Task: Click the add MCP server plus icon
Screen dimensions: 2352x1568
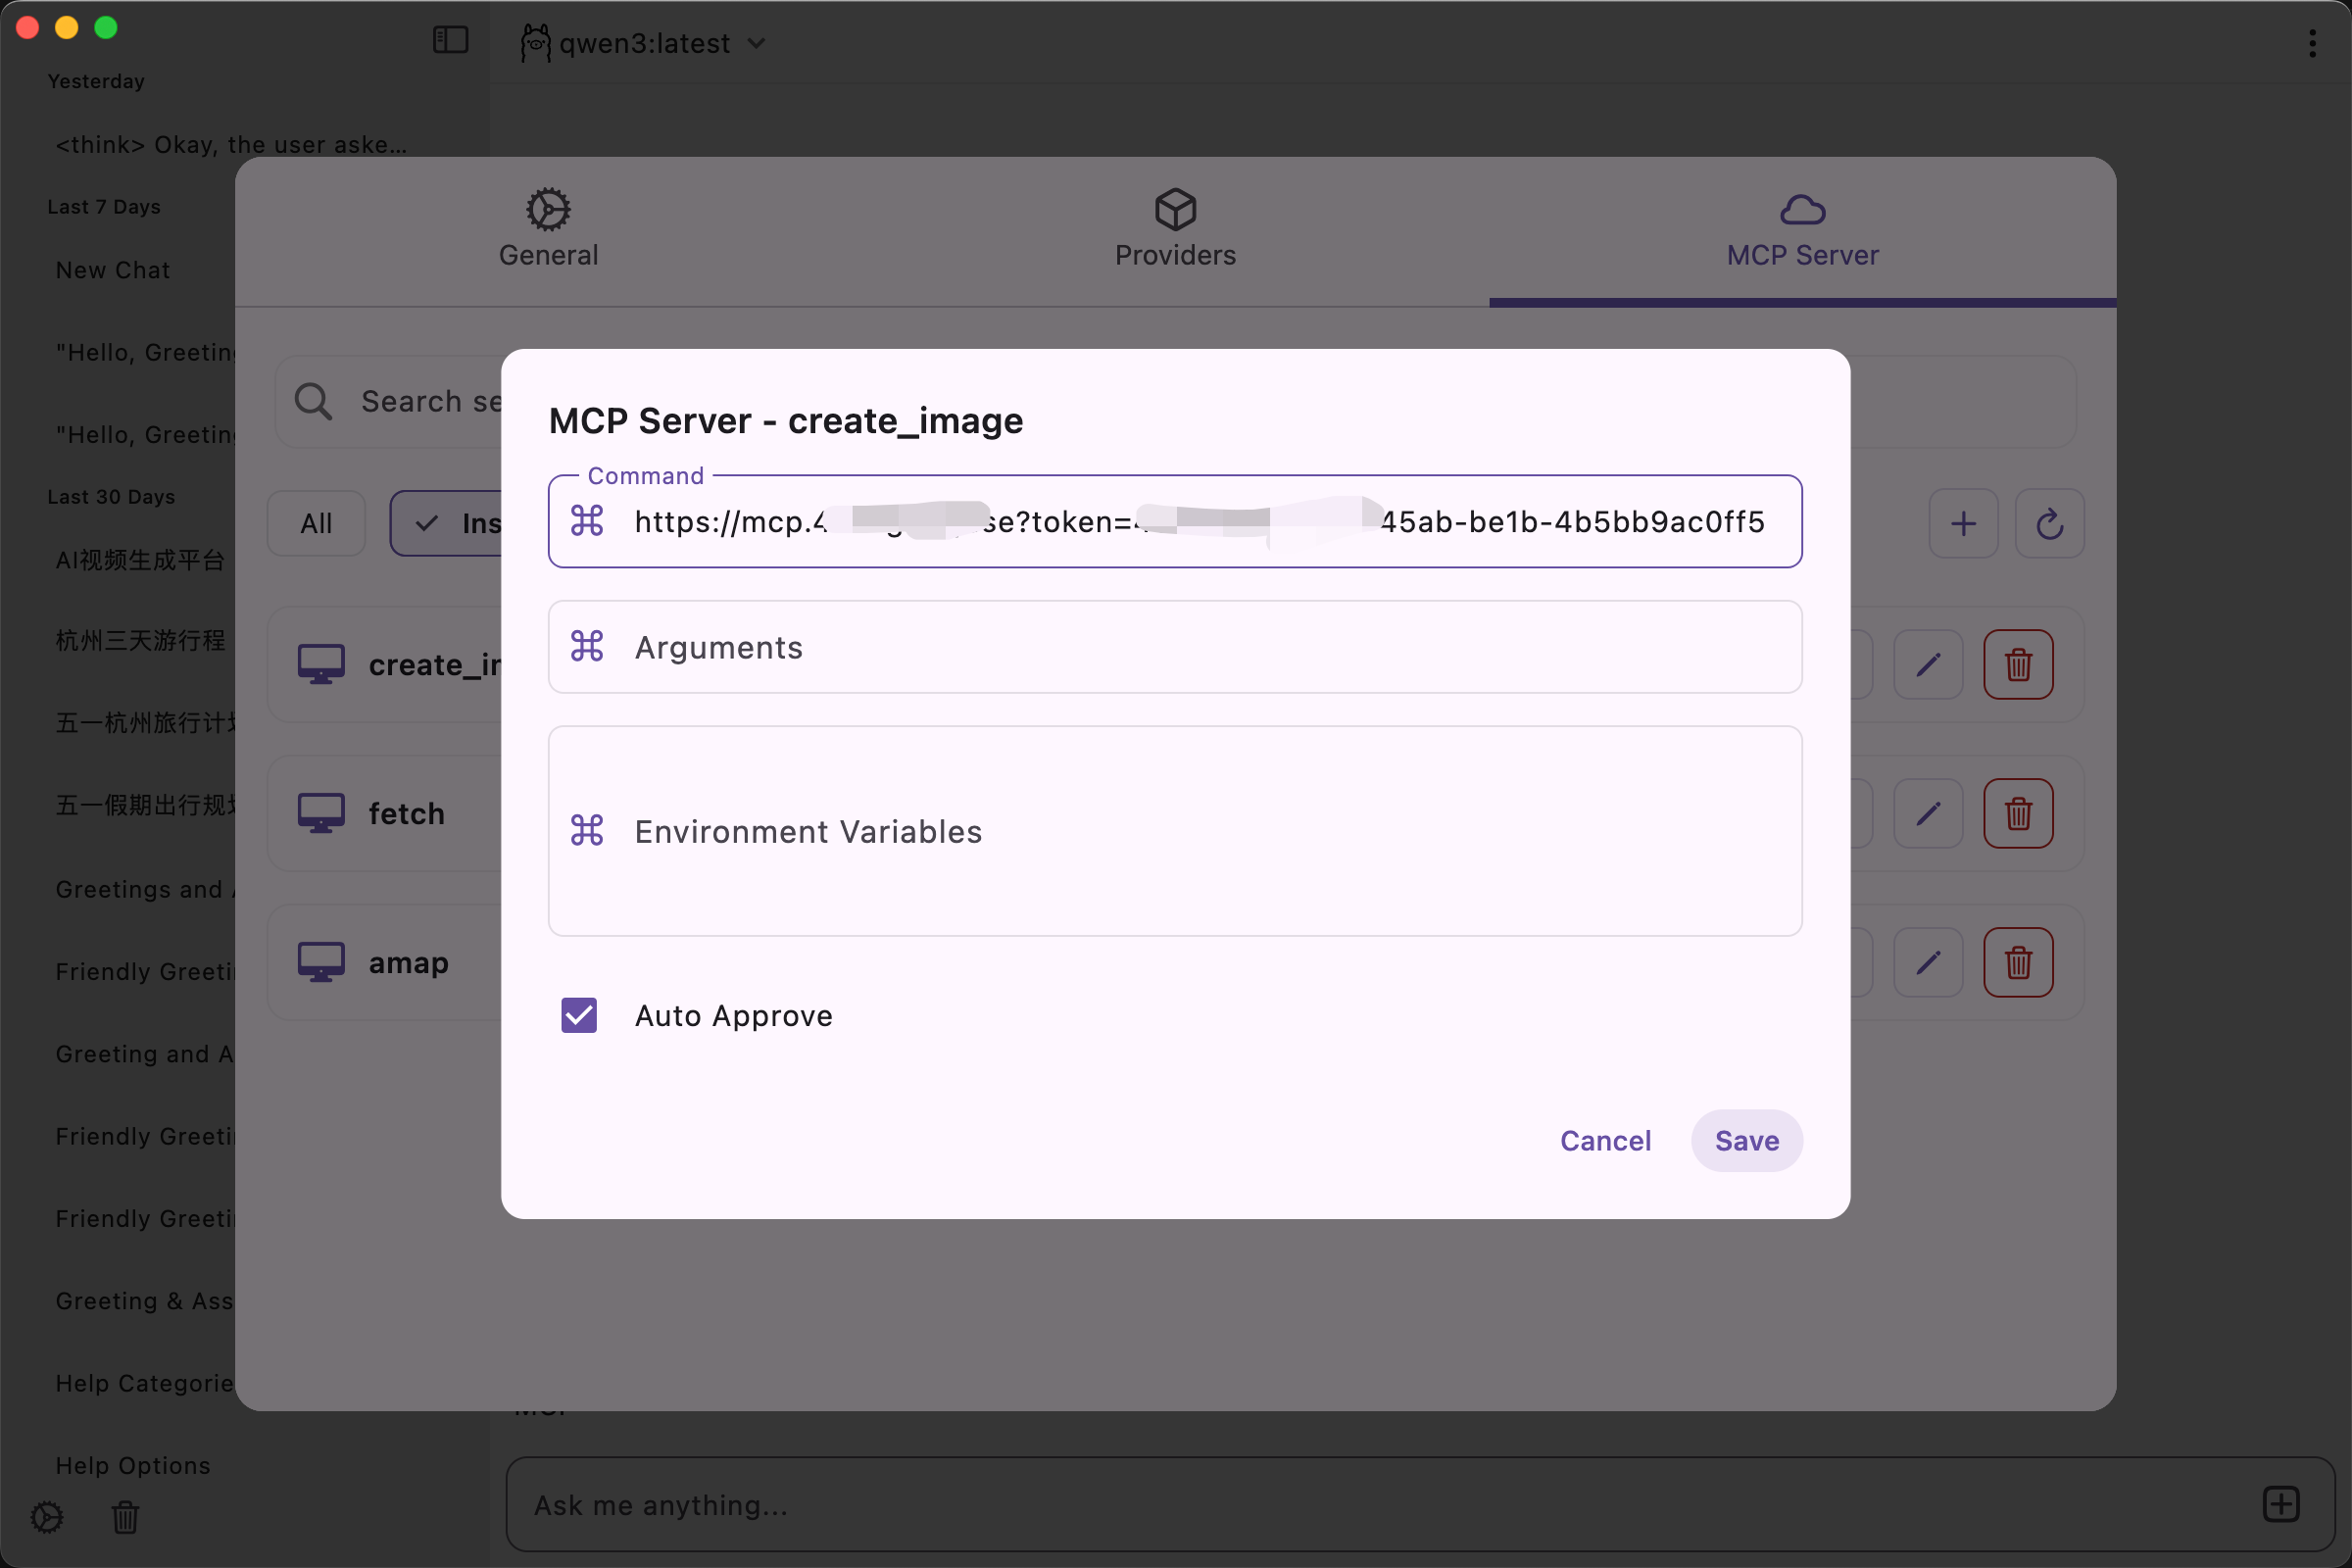Action: [x=1963, y=523]
